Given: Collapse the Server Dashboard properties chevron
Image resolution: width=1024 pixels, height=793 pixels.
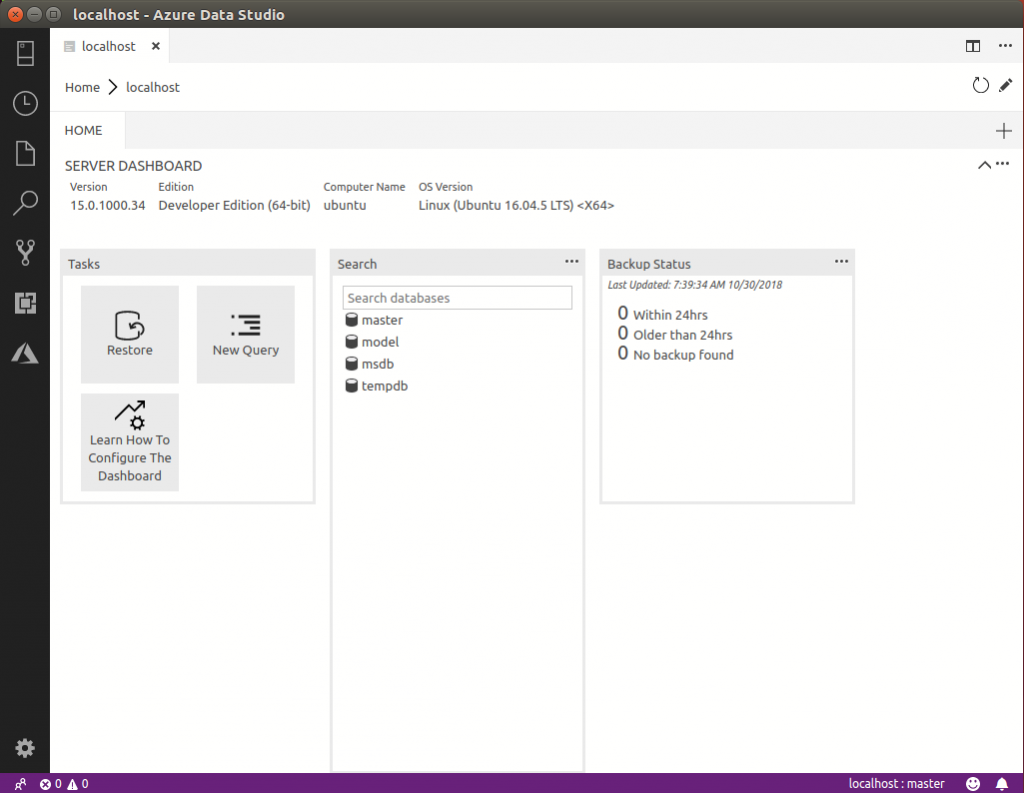Looking at the screenshot, I should click(x=984, y=165).
